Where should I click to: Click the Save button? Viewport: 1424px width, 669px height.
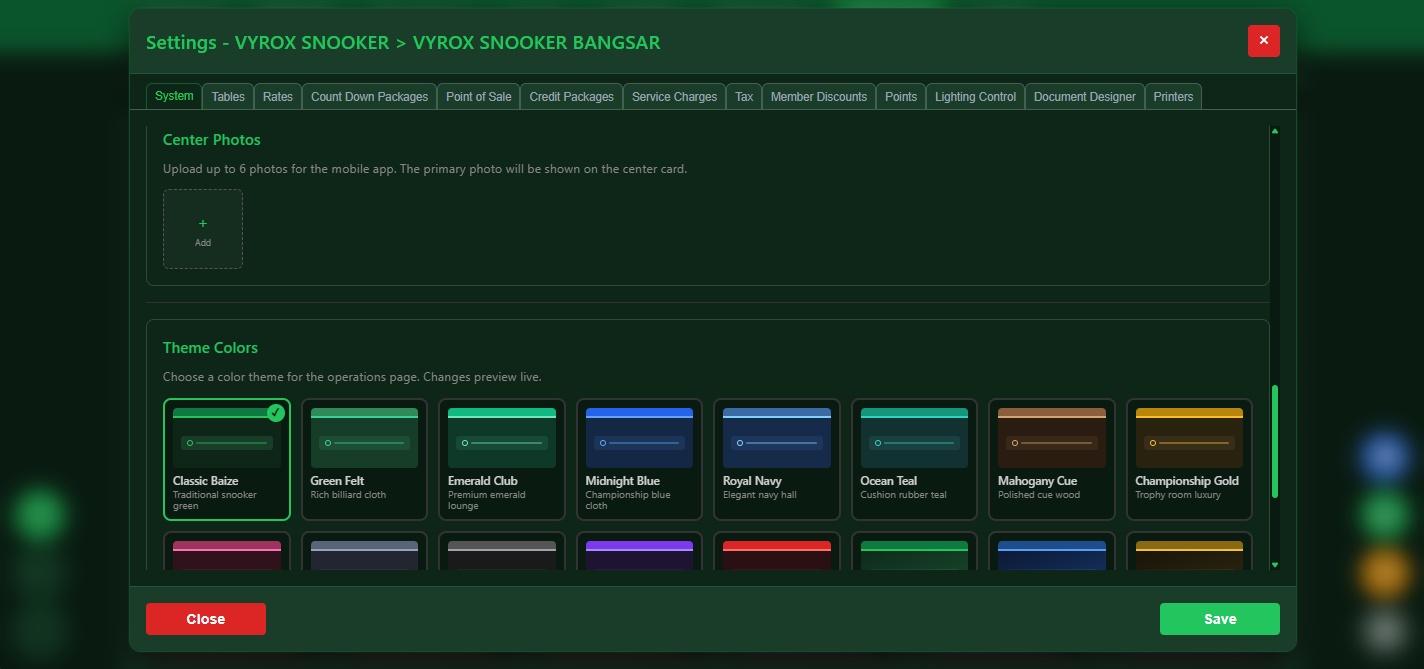[1219, 619]
